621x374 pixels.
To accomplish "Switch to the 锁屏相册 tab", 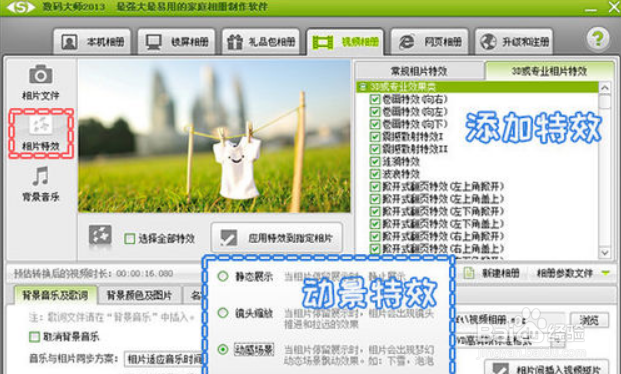I will pyautogui.click(x=177, y=41).
